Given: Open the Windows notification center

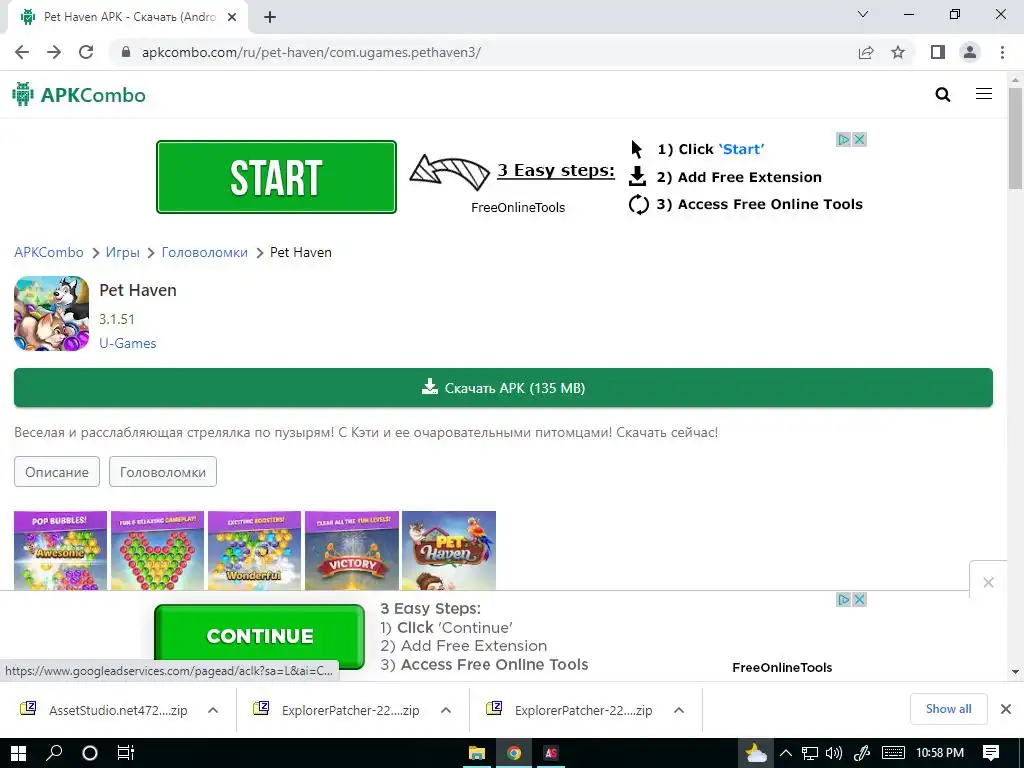Looking at the screenshot, I should (x=991, y=753).
